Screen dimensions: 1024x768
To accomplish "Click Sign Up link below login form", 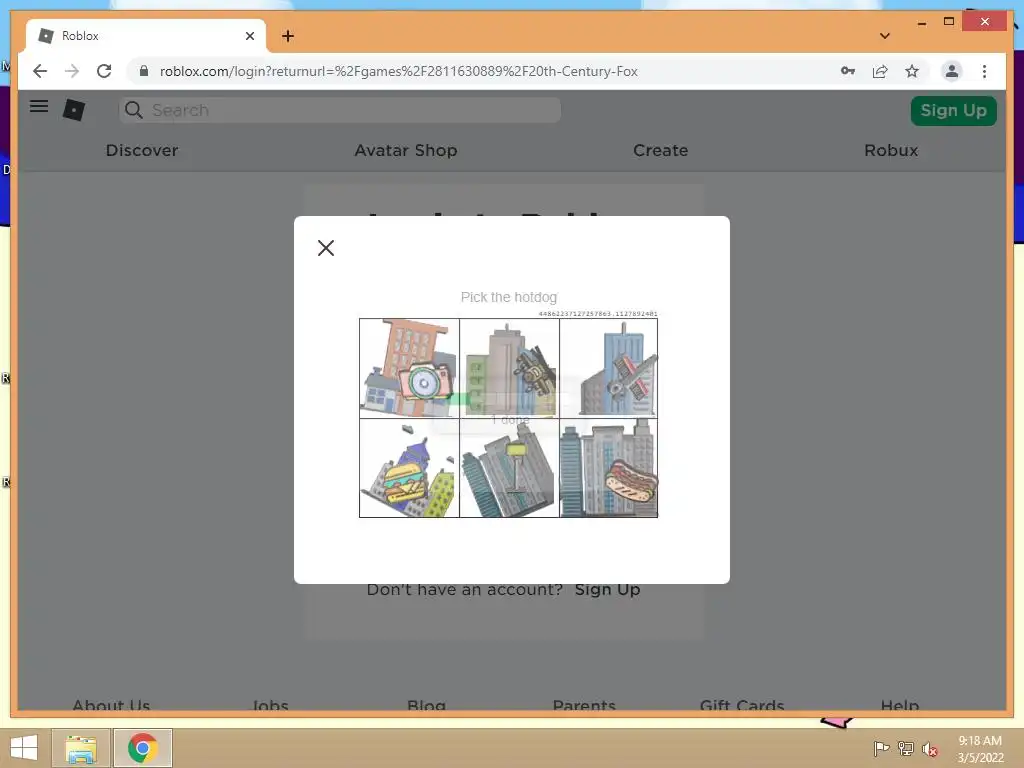I will [607, 590].
